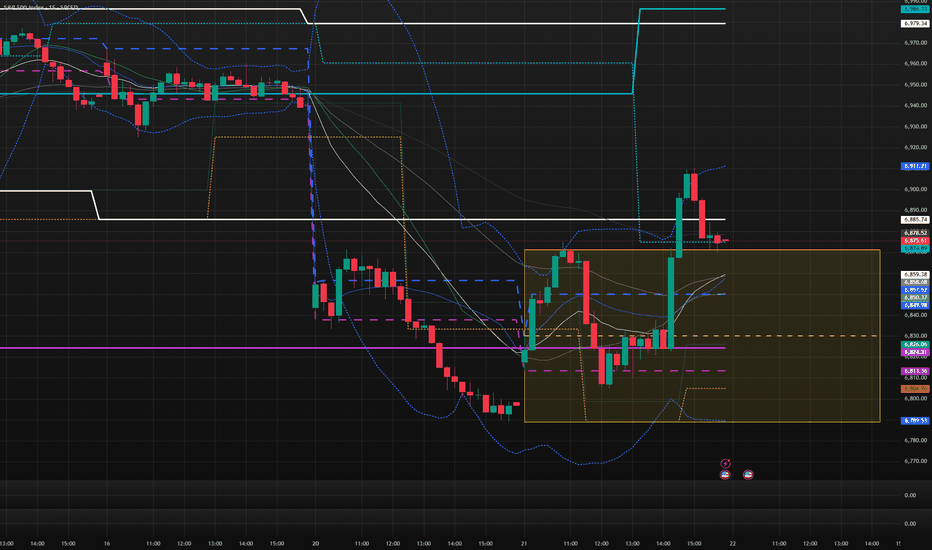
Task: Click the date label 22 on time axis
Action: point(733,543)
